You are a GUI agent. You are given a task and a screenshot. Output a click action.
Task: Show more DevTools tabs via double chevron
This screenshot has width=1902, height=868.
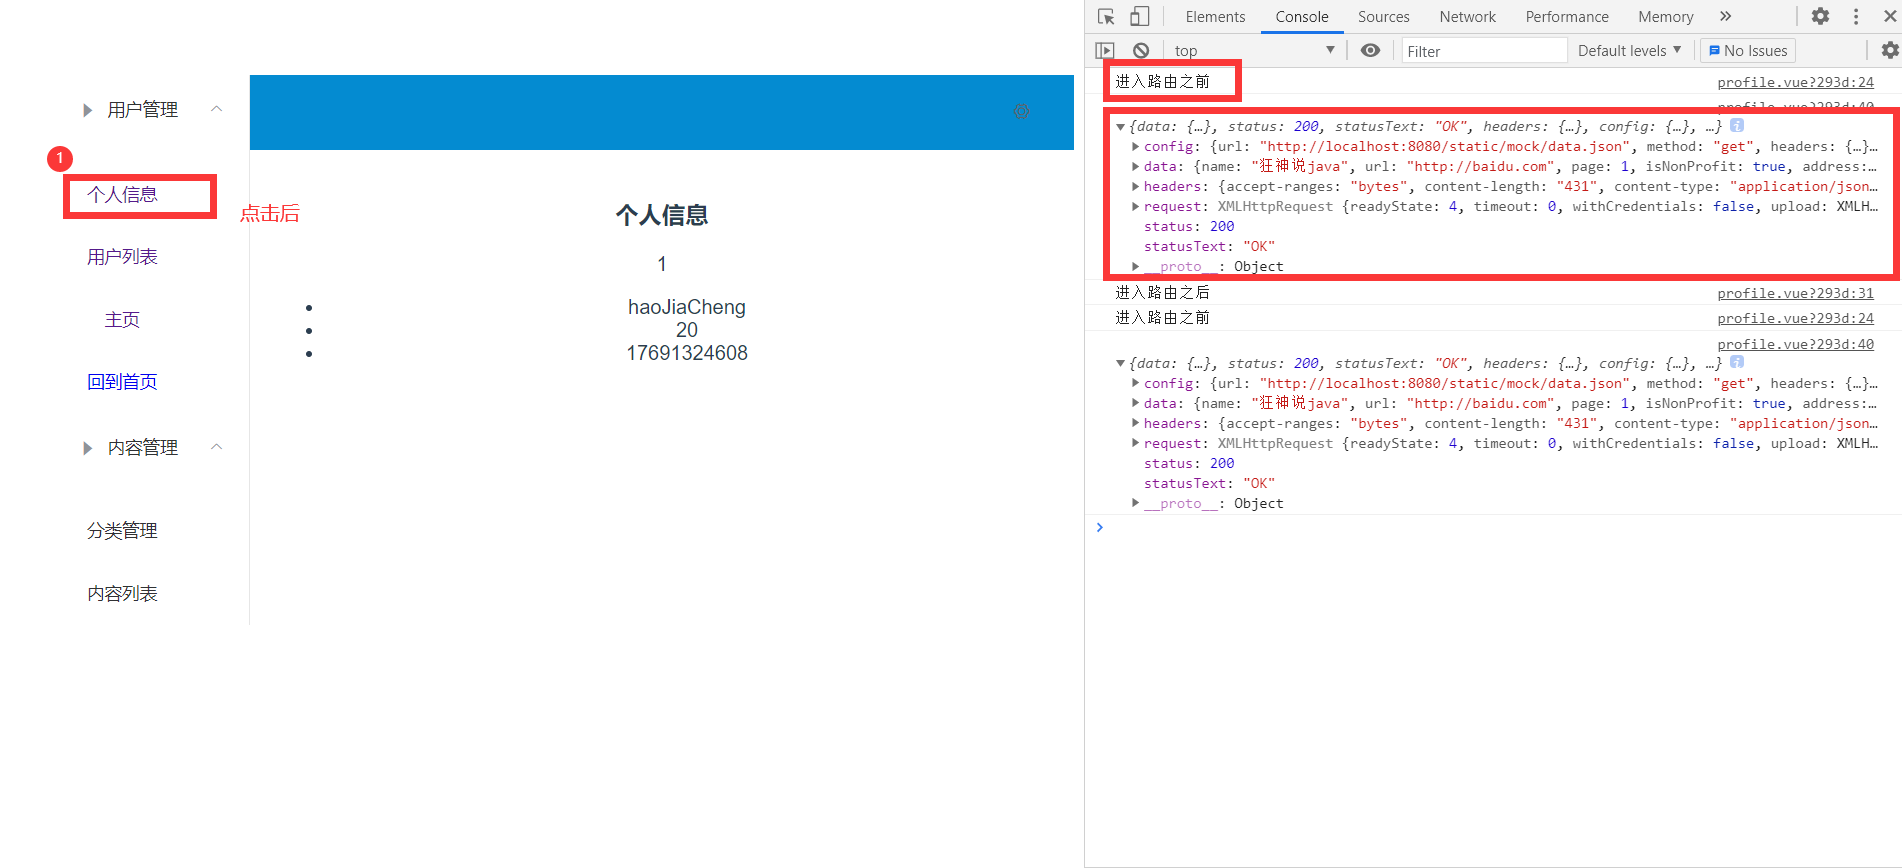1725,17
